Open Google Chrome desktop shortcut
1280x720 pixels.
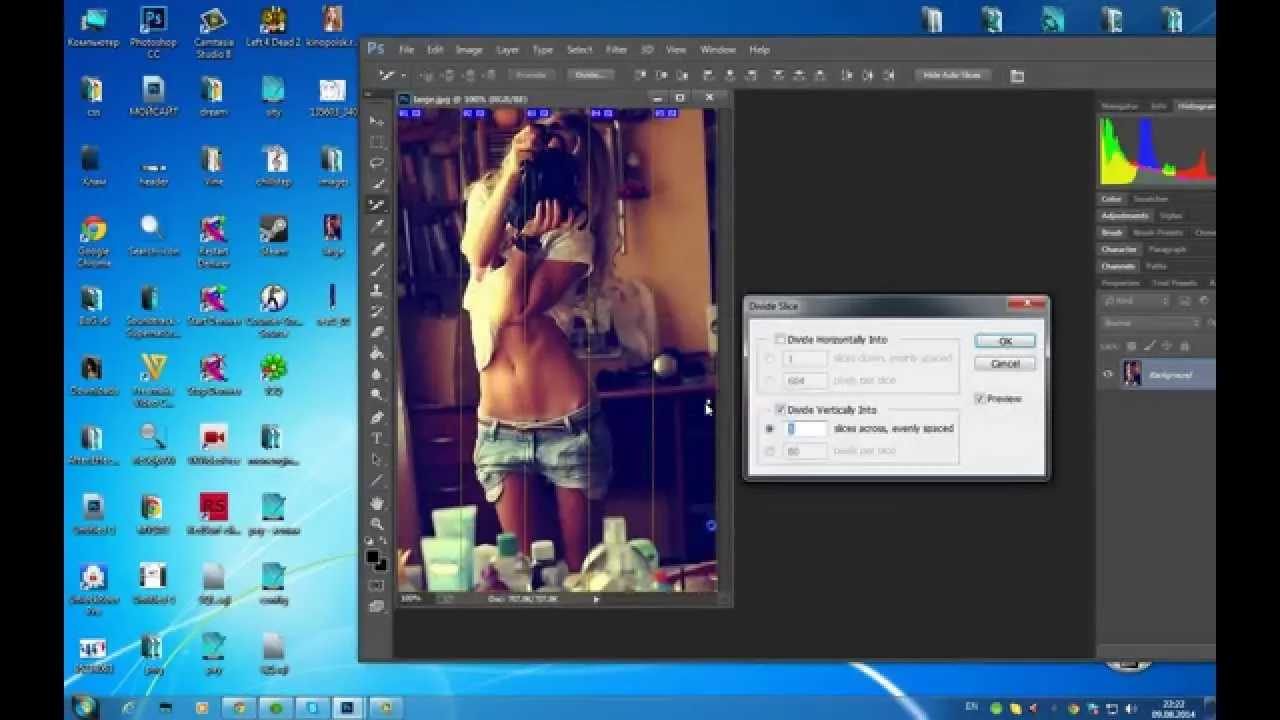(x=94, y=240)
